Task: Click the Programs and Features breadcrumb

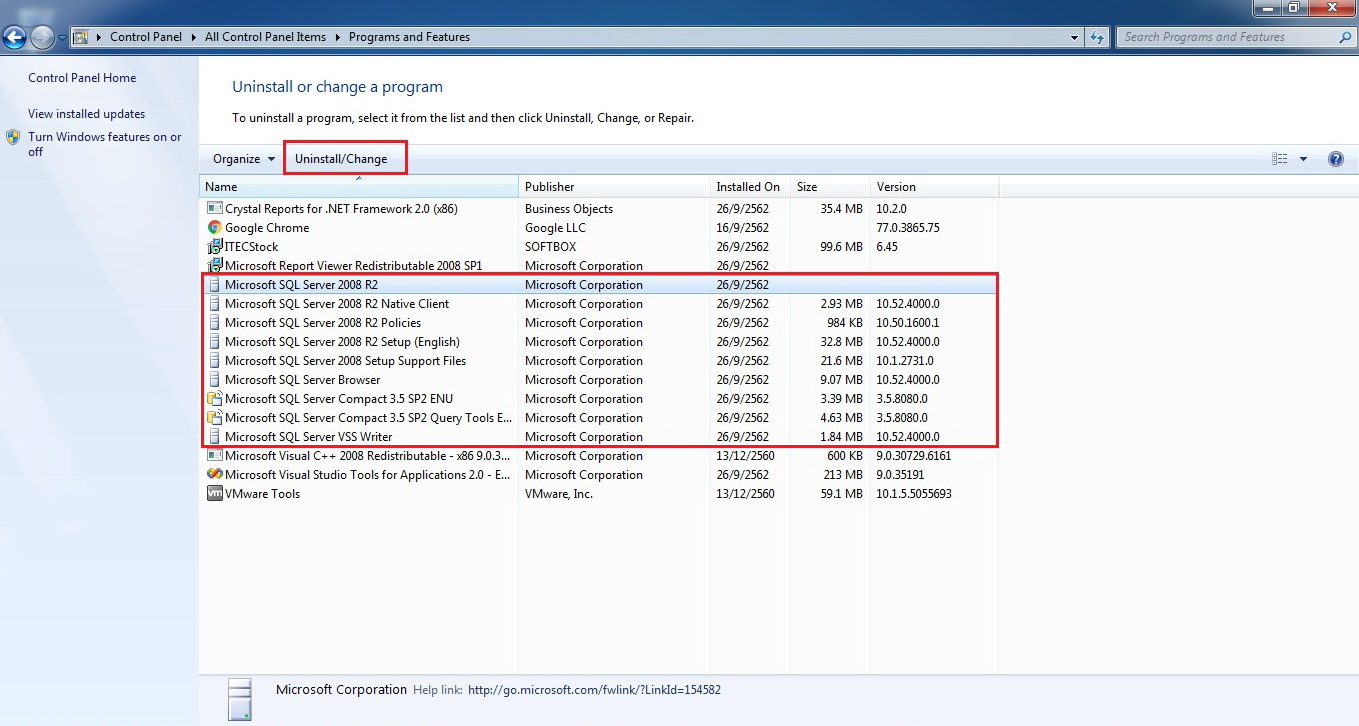Action: (x=409, y=37)
